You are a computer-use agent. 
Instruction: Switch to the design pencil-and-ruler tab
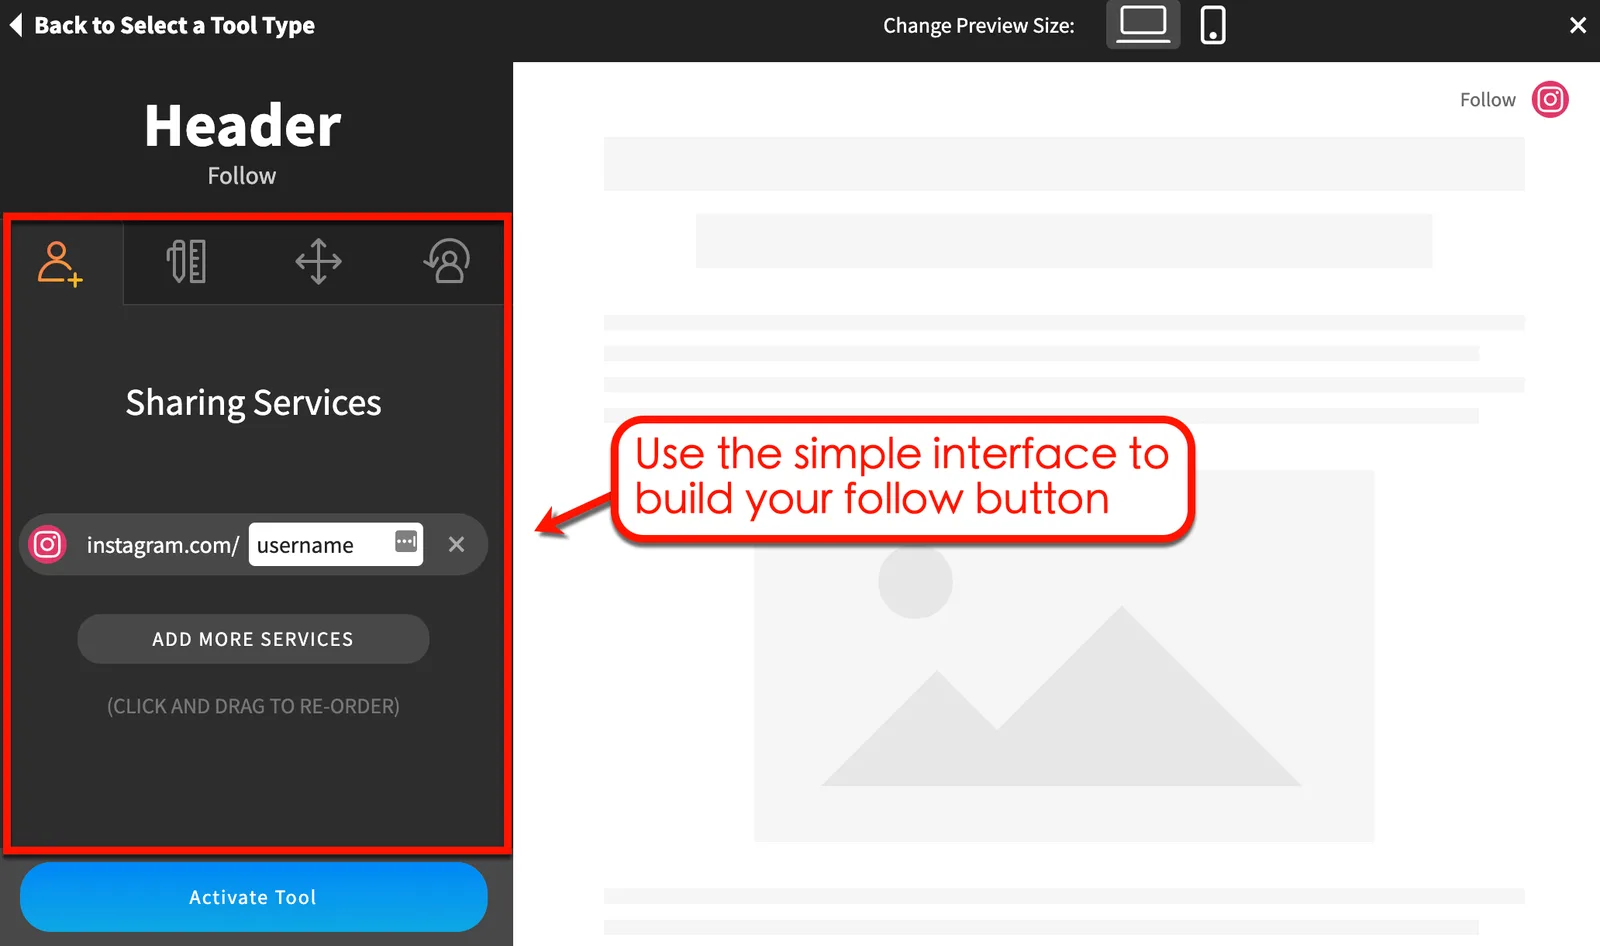[187, 262]
